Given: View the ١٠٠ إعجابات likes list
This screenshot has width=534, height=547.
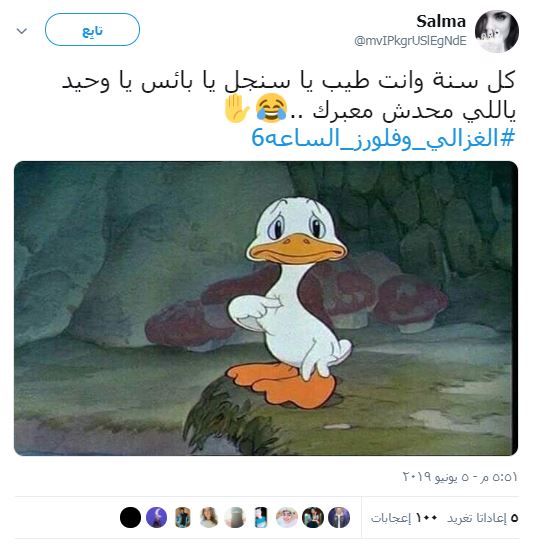Looking at the screenshot, I should click(x=404, y=518).
